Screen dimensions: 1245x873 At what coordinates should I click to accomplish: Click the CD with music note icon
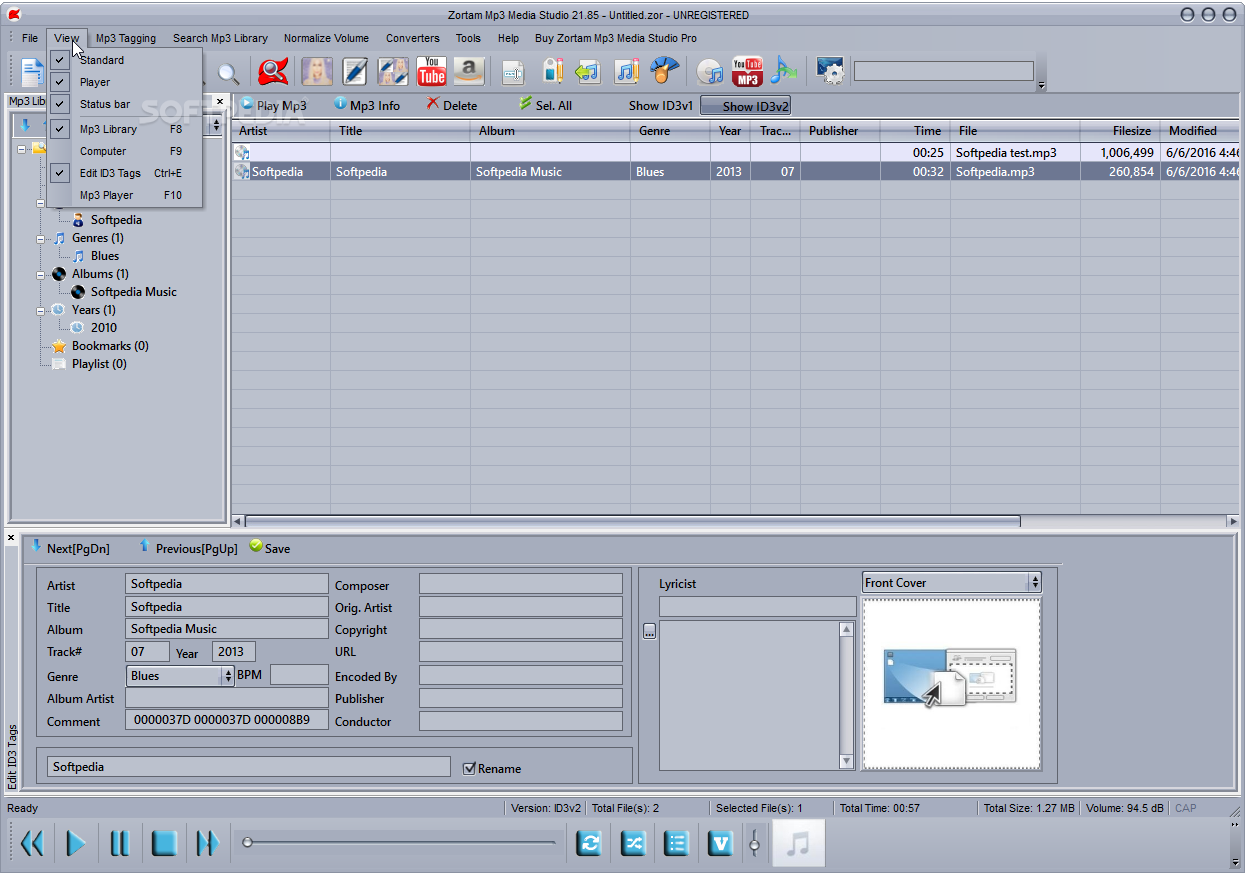710,72
